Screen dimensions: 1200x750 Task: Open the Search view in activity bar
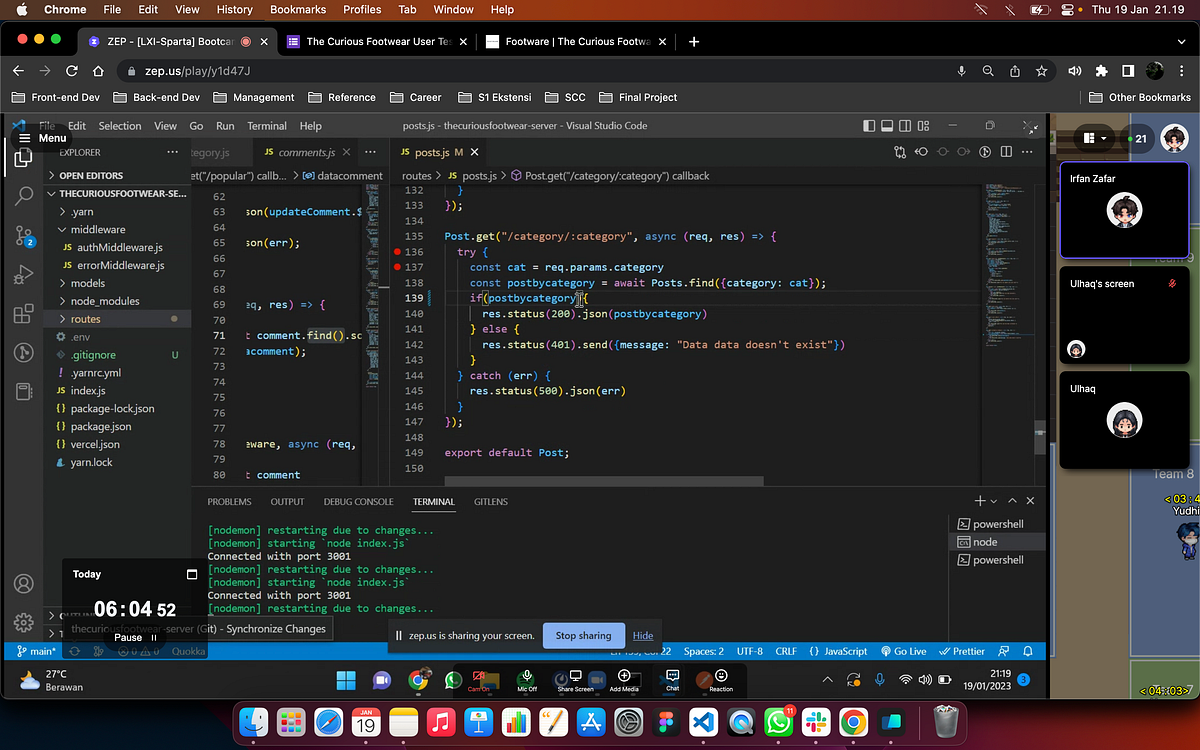pos(24,196)
